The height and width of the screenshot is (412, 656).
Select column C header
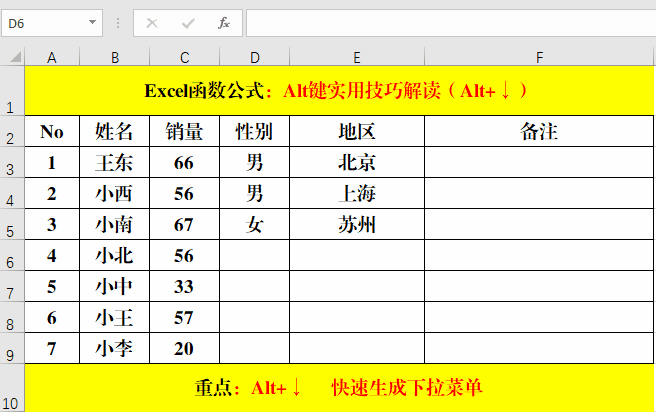[184, 57]
